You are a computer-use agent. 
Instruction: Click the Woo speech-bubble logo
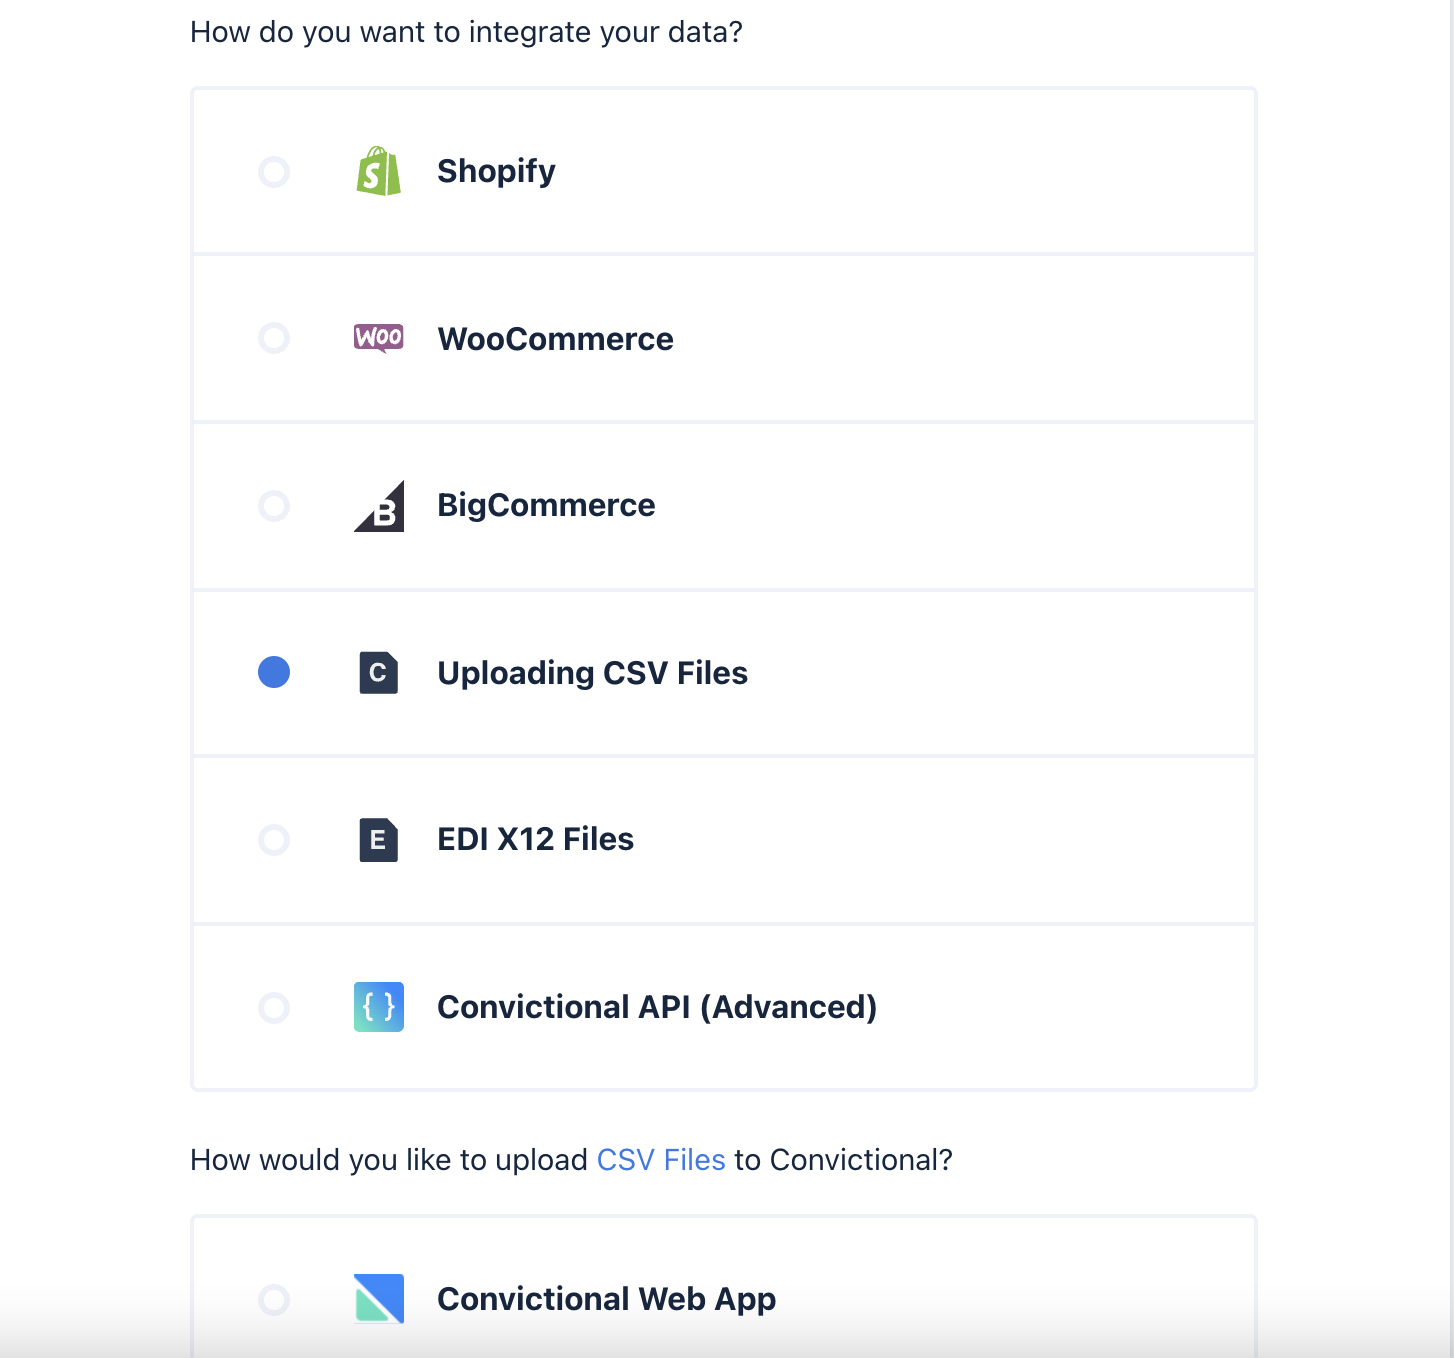coord(378,338)
